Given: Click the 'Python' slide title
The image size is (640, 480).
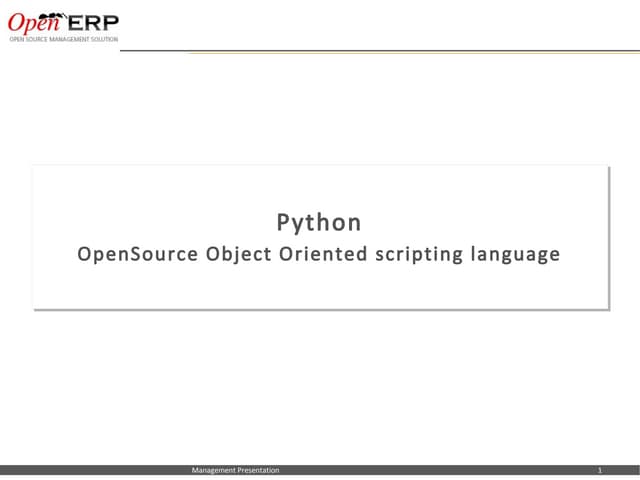Looking at the screenshot, I should (x=318, y=221).
